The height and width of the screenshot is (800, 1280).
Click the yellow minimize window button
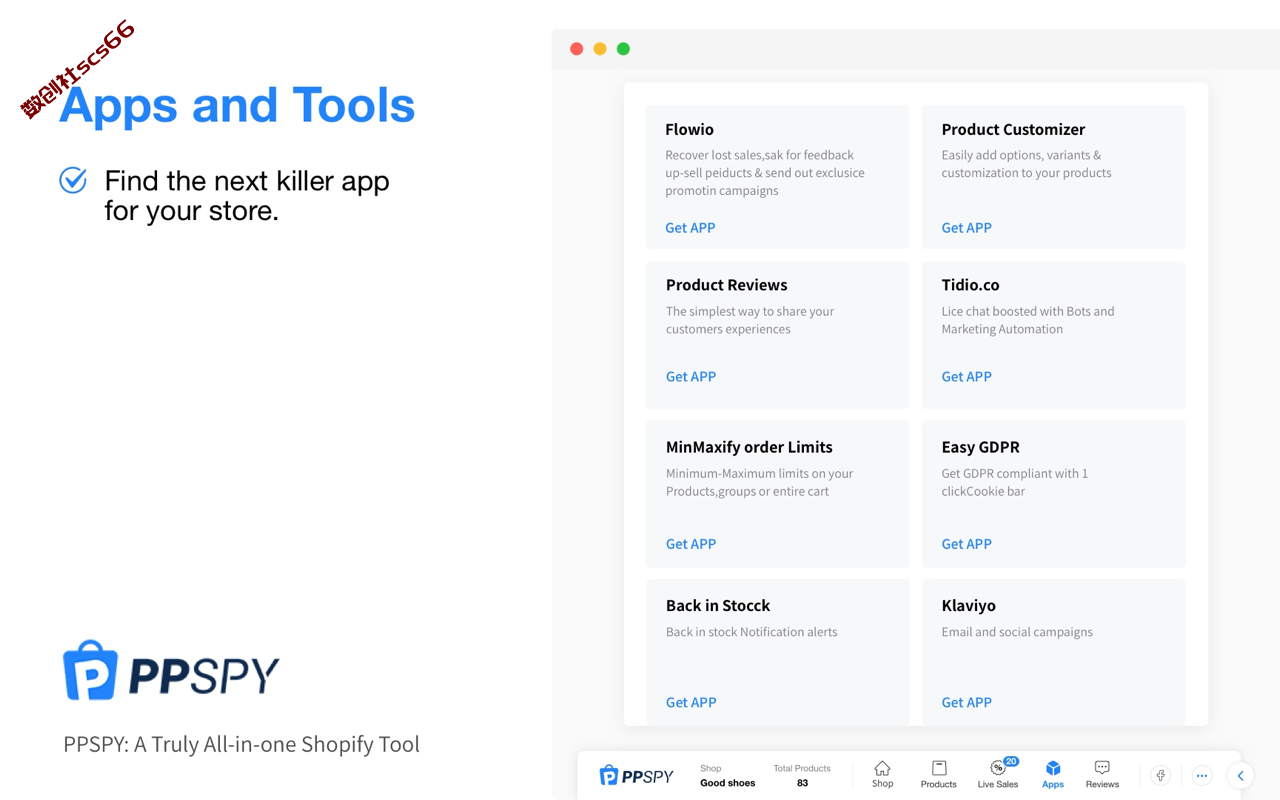point(600,49)
